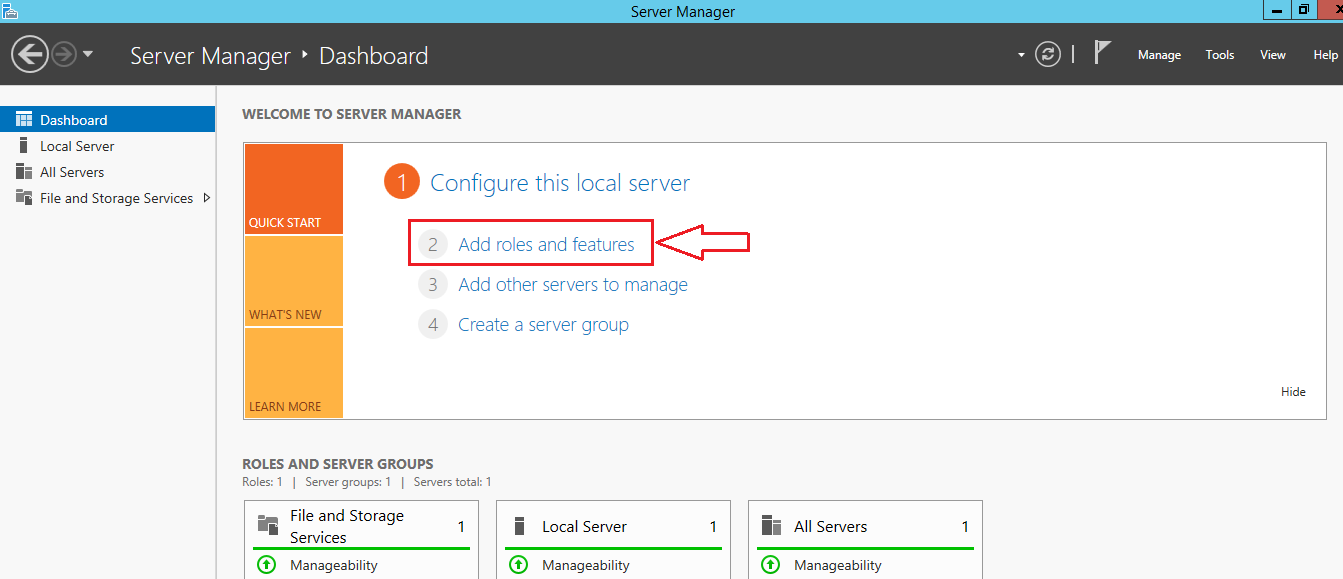Click the ROLES AND SERVER GROUPS heading
Screen dimensions: 1343x579
click(338, 464)
